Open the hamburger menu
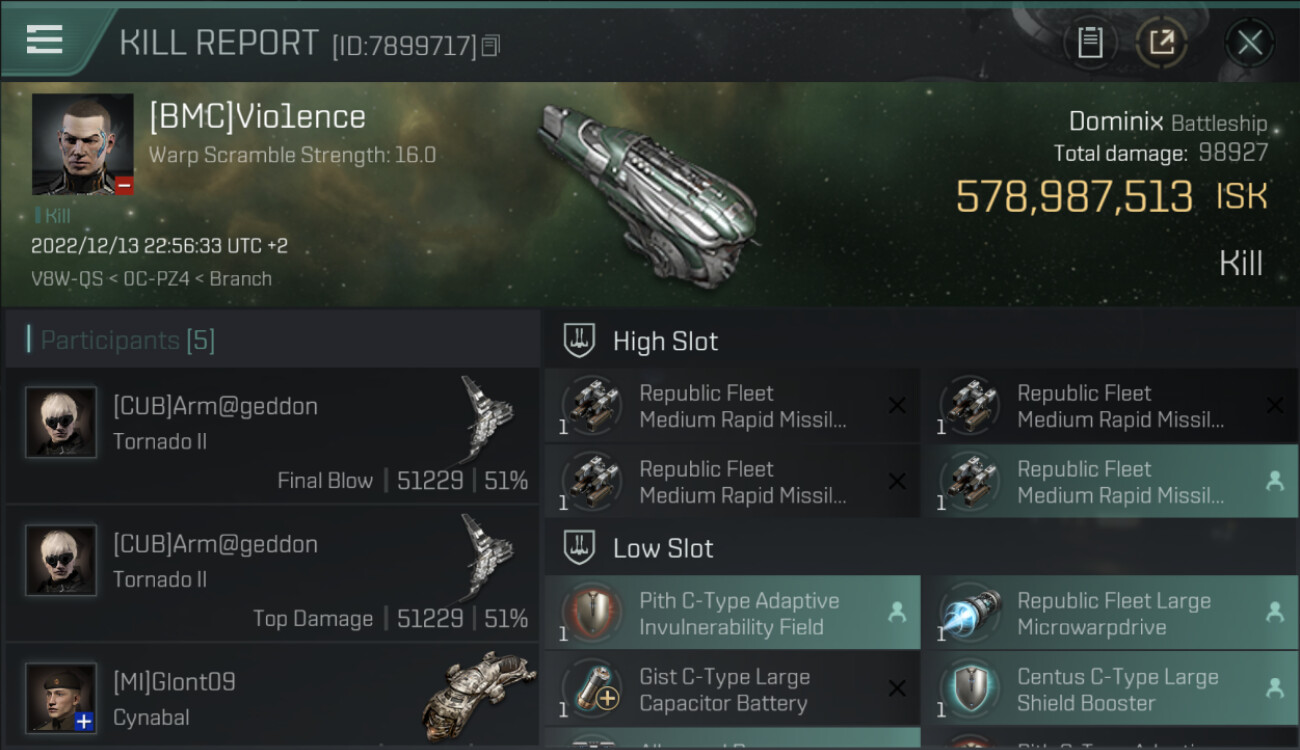The height and width of the screenshot is (750, 1300). 45,39
